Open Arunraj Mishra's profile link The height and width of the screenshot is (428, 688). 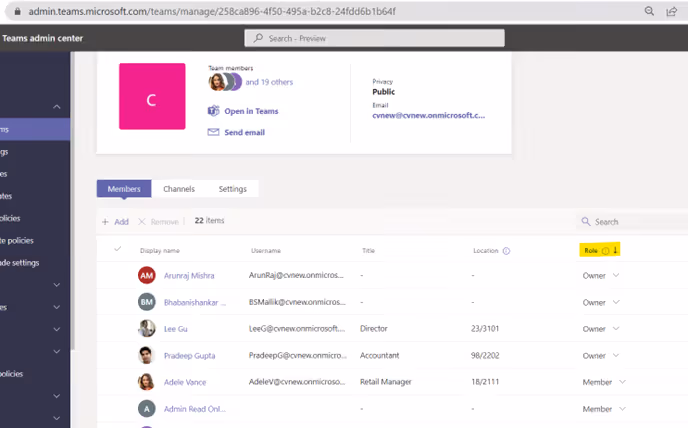[x=189, y=276]
